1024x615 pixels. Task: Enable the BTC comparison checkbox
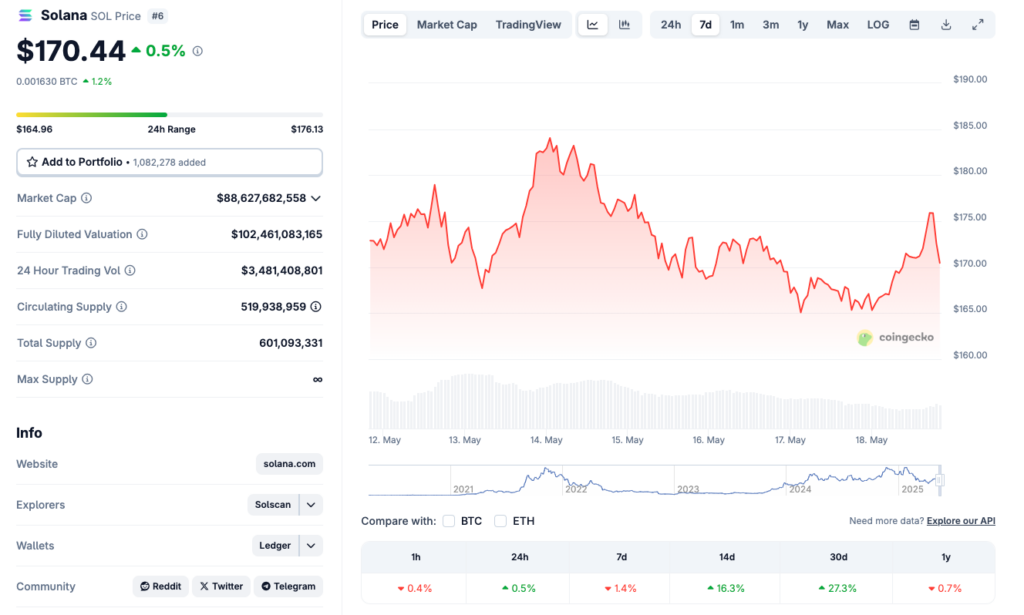449,521
